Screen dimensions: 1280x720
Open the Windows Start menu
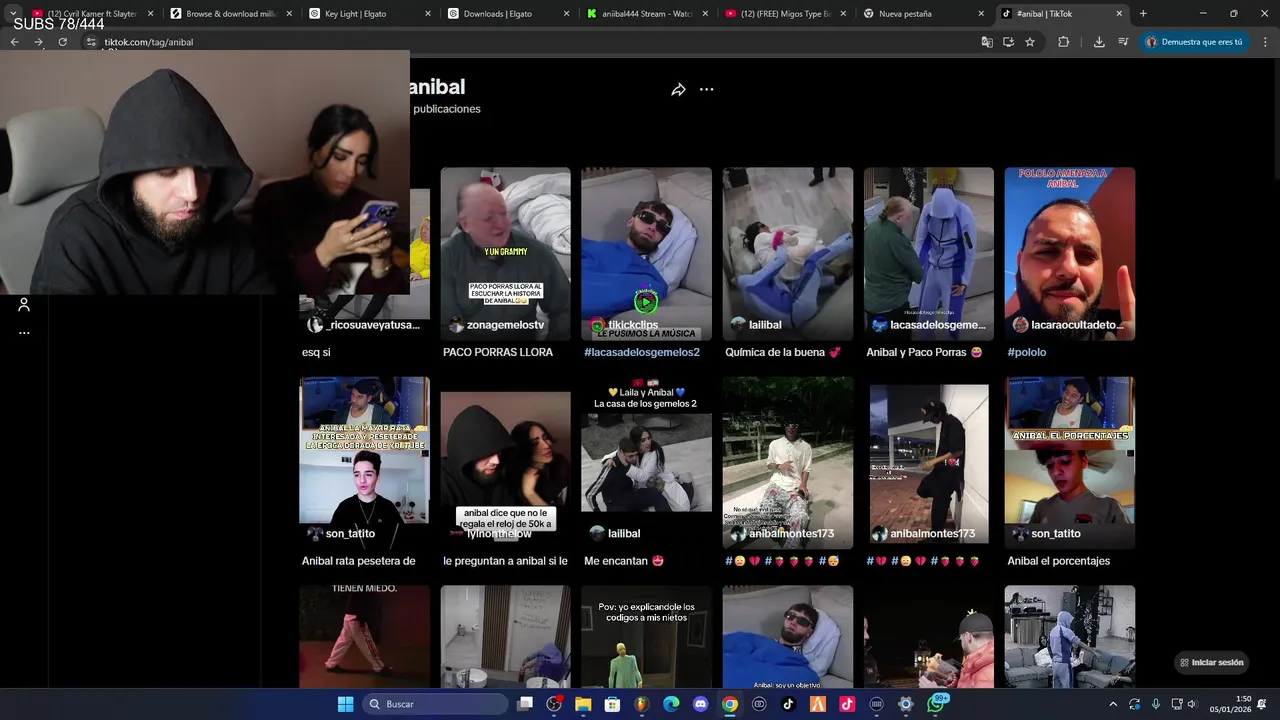(x=345, y=704)
